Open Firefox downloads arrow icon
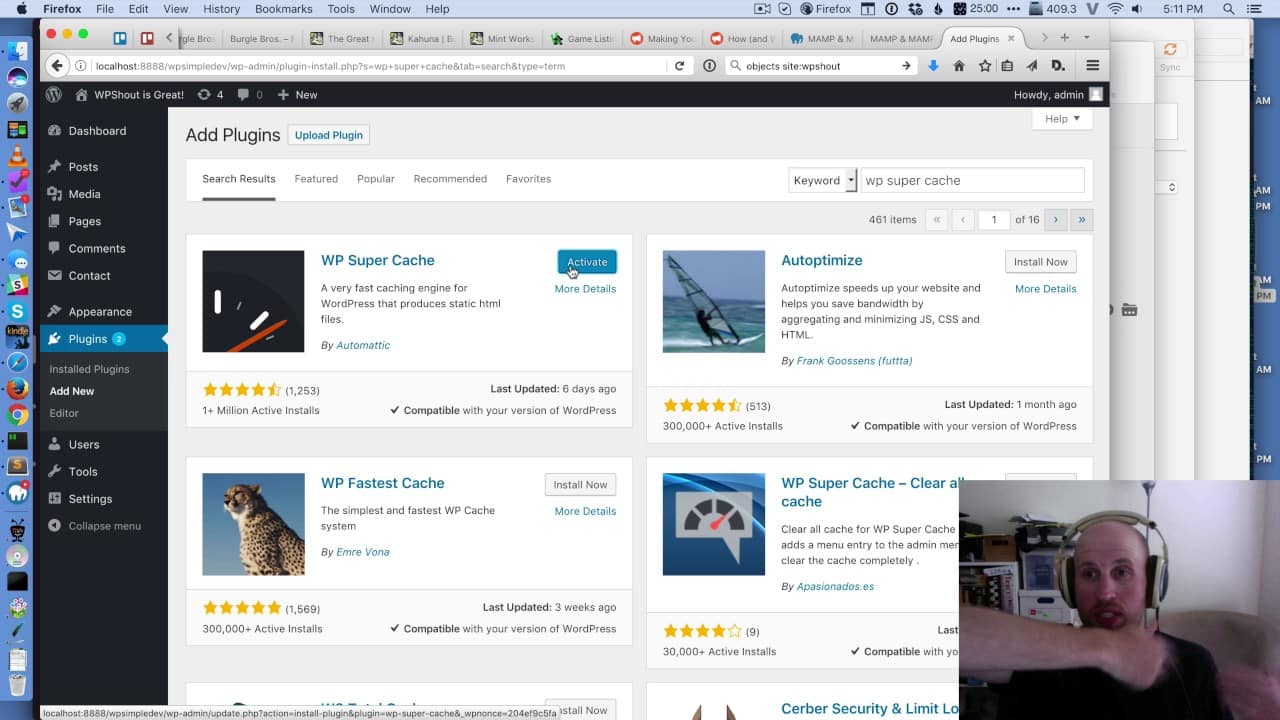This screenshot has width=1280, height=720. click(x=933, y=66)
